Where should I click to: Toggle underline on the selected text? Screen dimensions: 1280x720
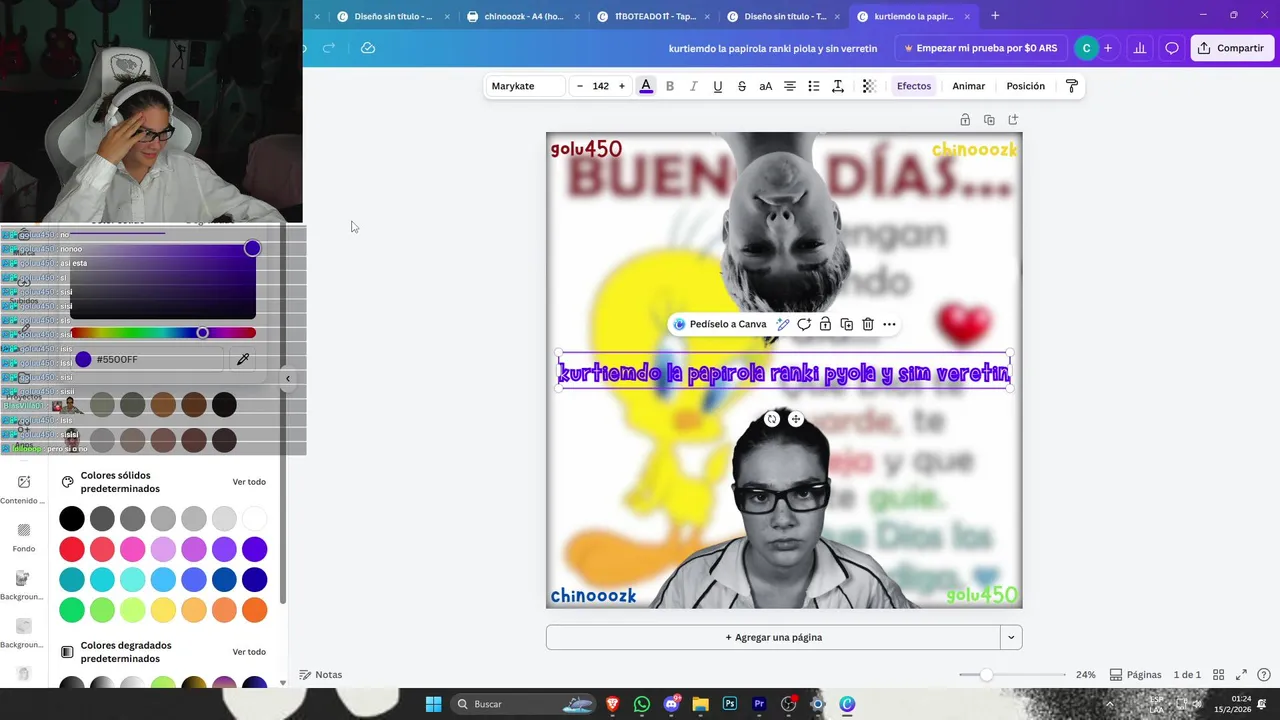tap(718, 86)
